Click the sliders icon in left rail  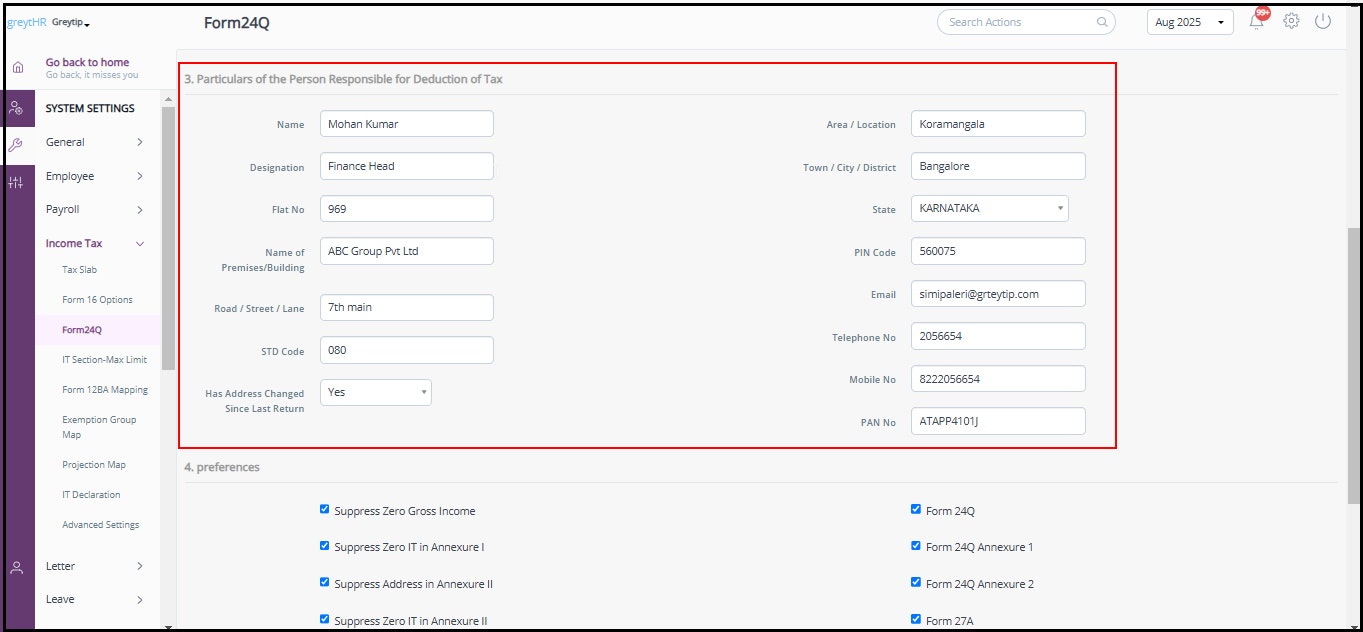(x=17, y=182)
